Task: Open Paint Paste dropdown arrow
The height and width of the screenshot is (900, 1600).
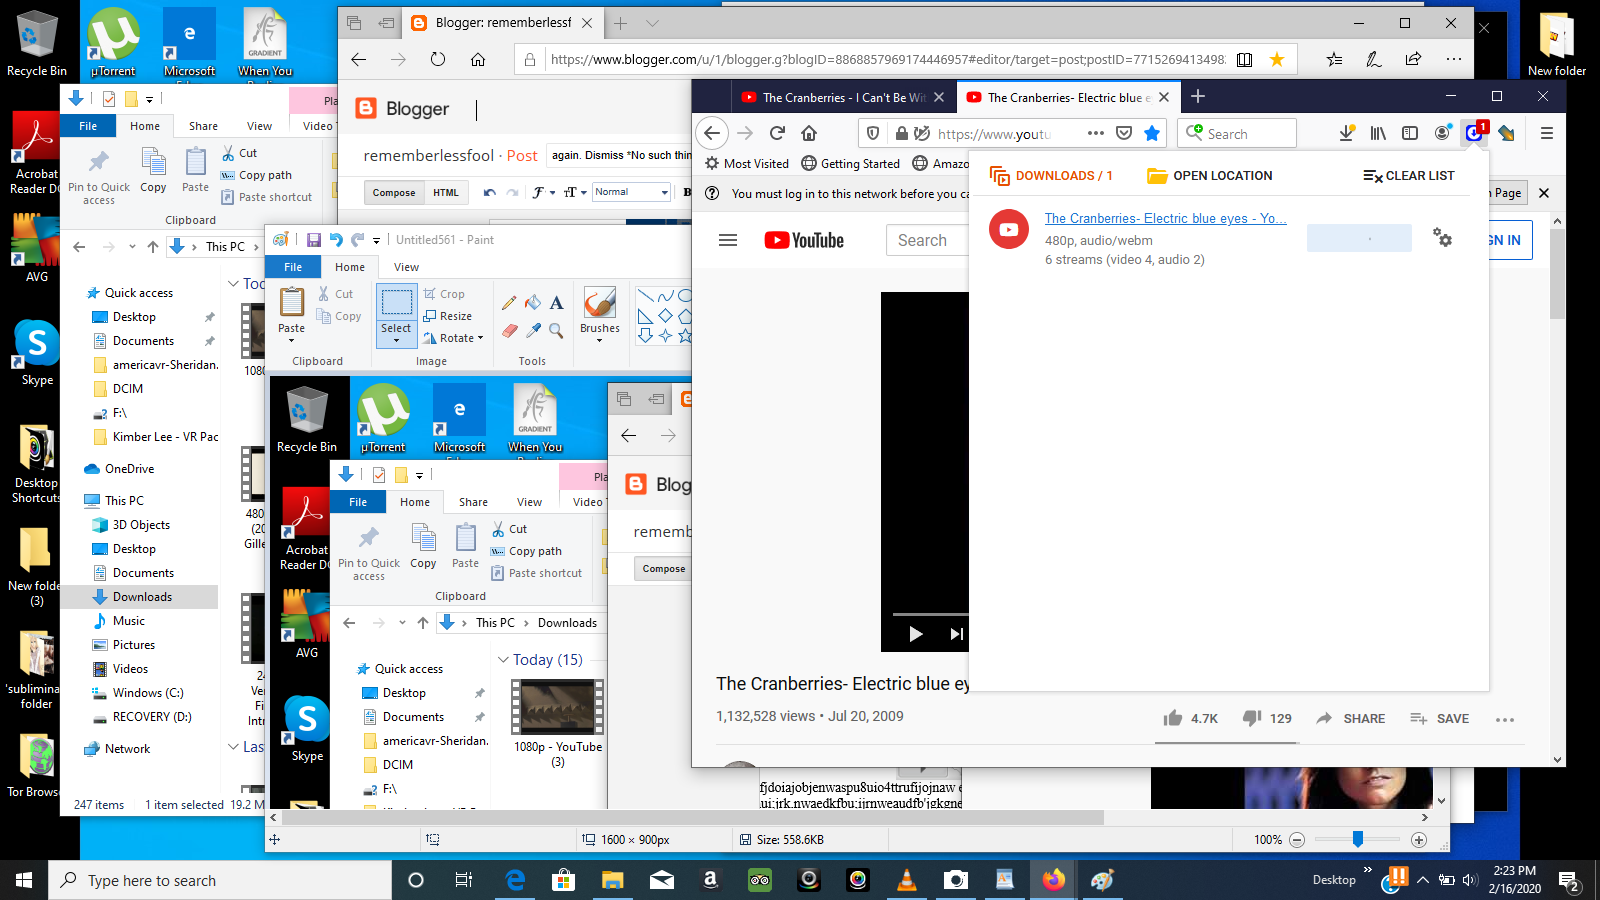Action: click(292, 340)
